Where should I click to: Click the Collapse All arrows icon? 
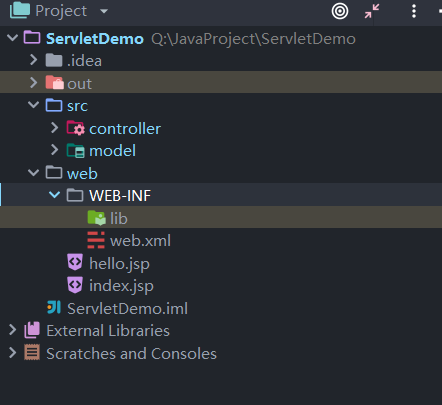tap(372, 11)
